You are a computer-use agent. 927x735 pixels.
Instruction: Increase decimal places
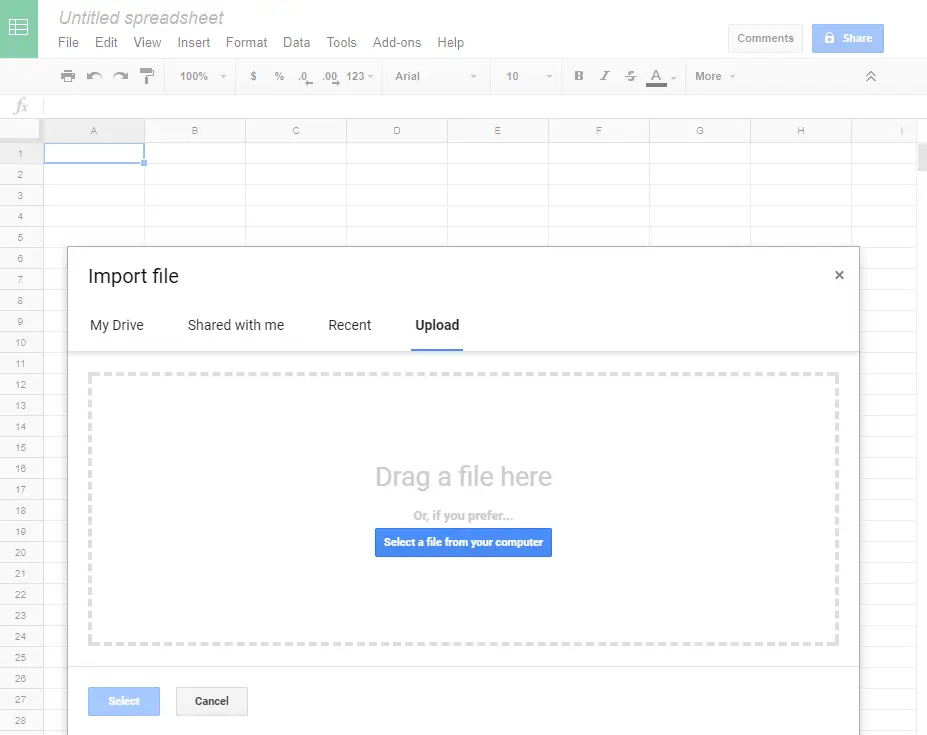point(328,76)
